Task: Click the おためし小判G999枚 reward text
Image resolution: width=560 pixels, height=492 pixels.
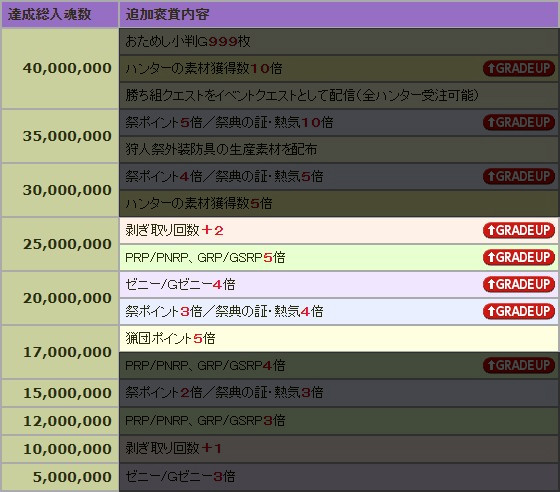Action: coord(188,41)
